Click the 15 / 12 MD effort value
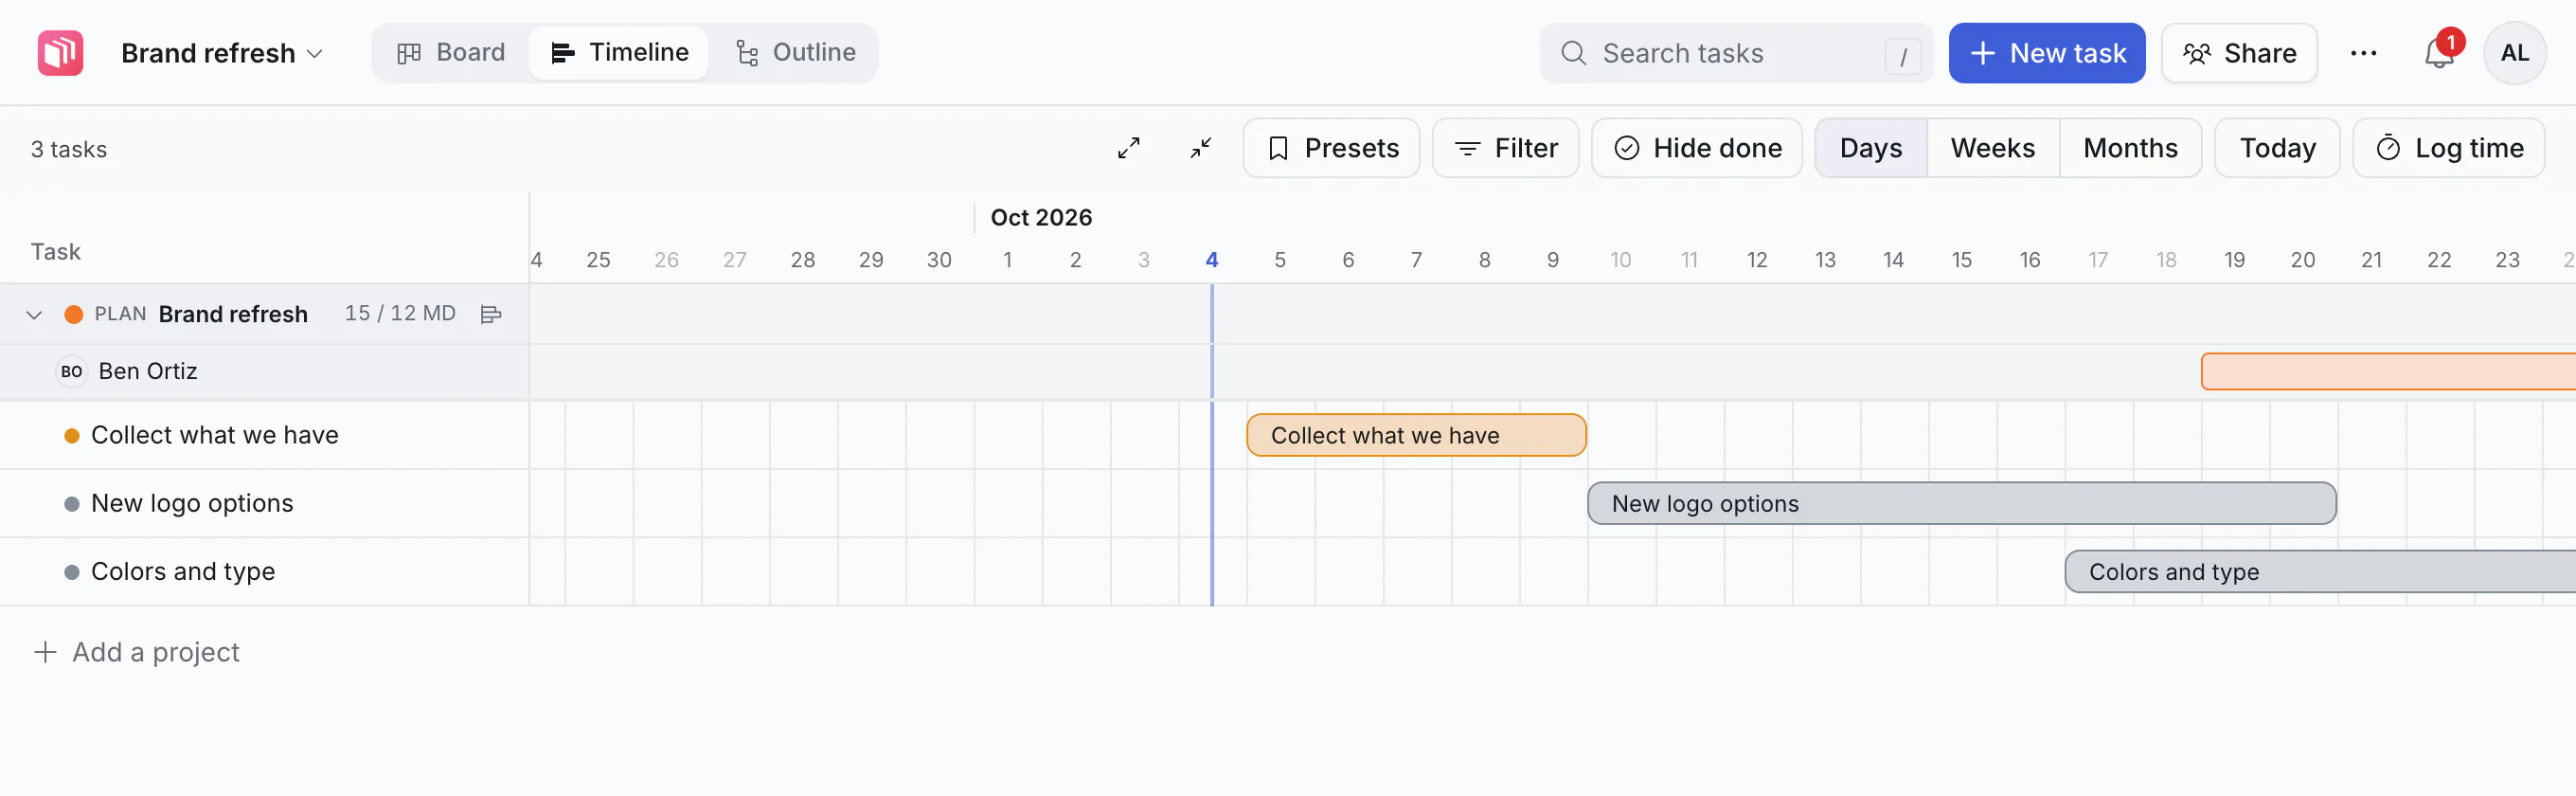2576x796 pixels. (x=400, y=314)
